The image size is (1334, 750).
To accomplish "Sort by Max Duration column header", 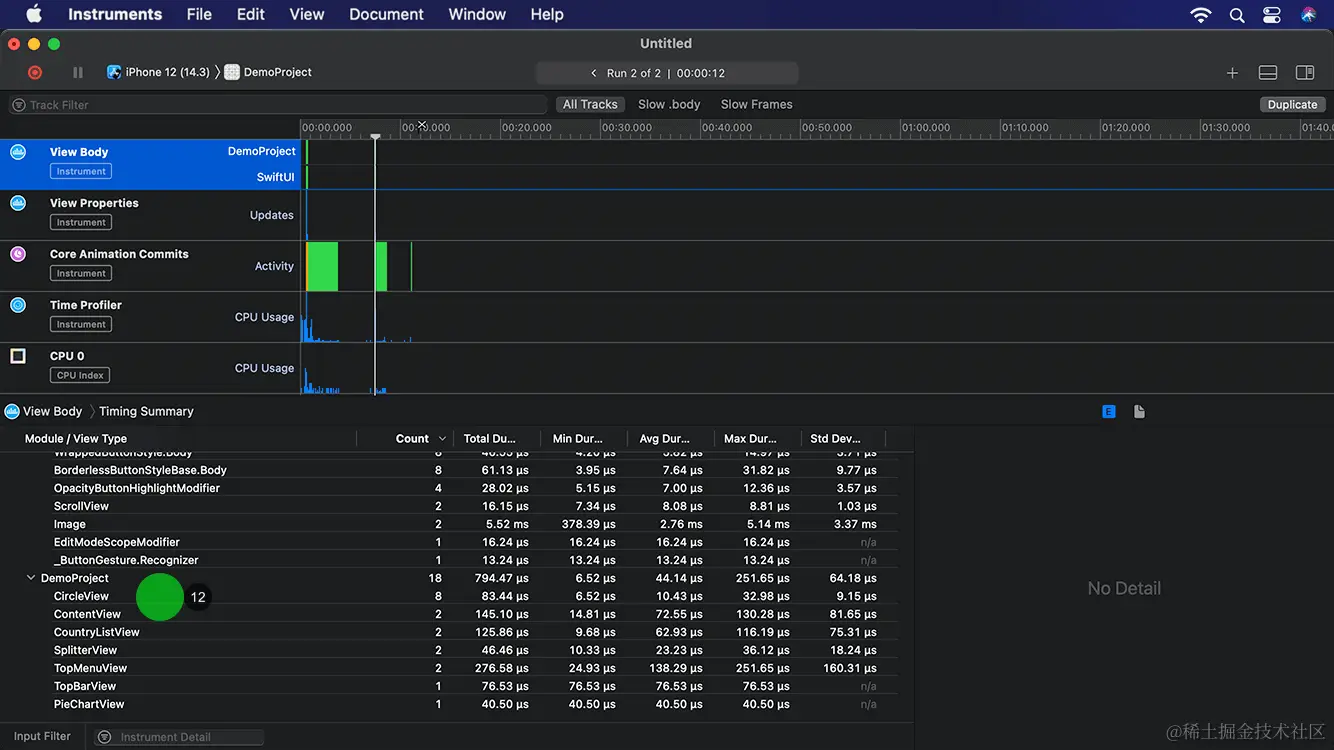I will point(752,439).
